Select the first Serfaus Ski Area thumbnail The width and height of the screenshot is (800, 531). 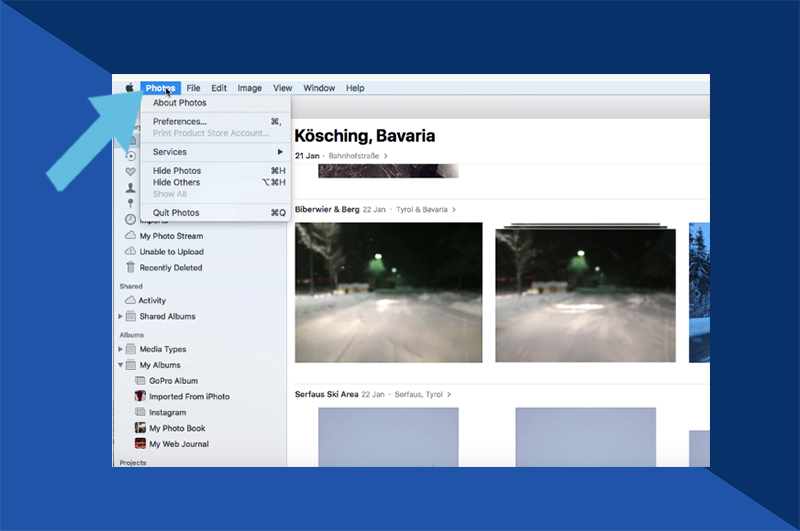pyautogui.click(x=388, y=437)
